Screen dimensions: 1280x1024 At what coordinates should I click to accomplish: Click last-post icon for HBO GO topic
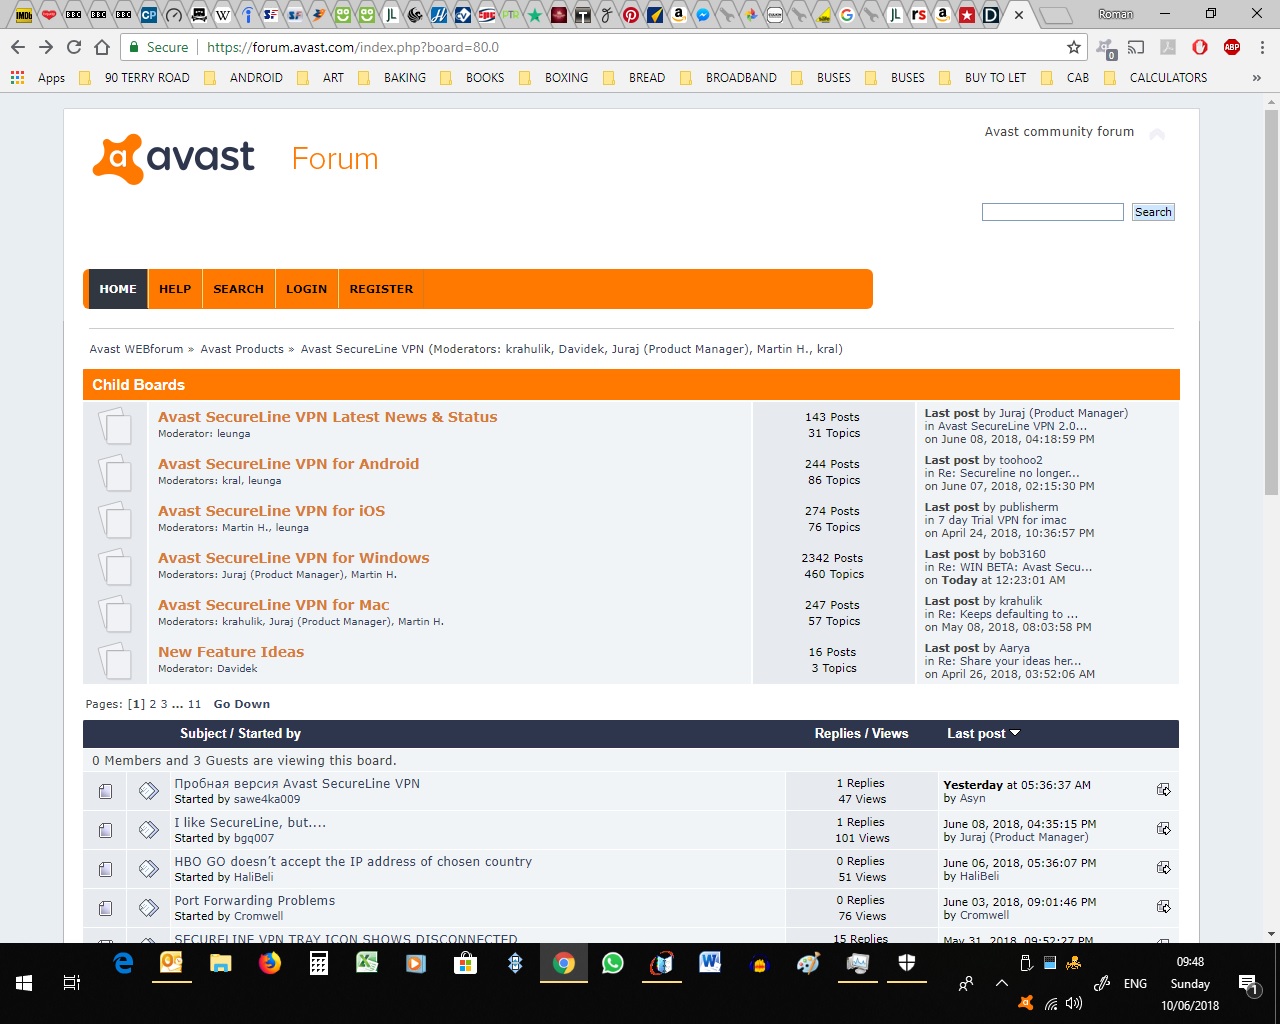coord(1164,867)
